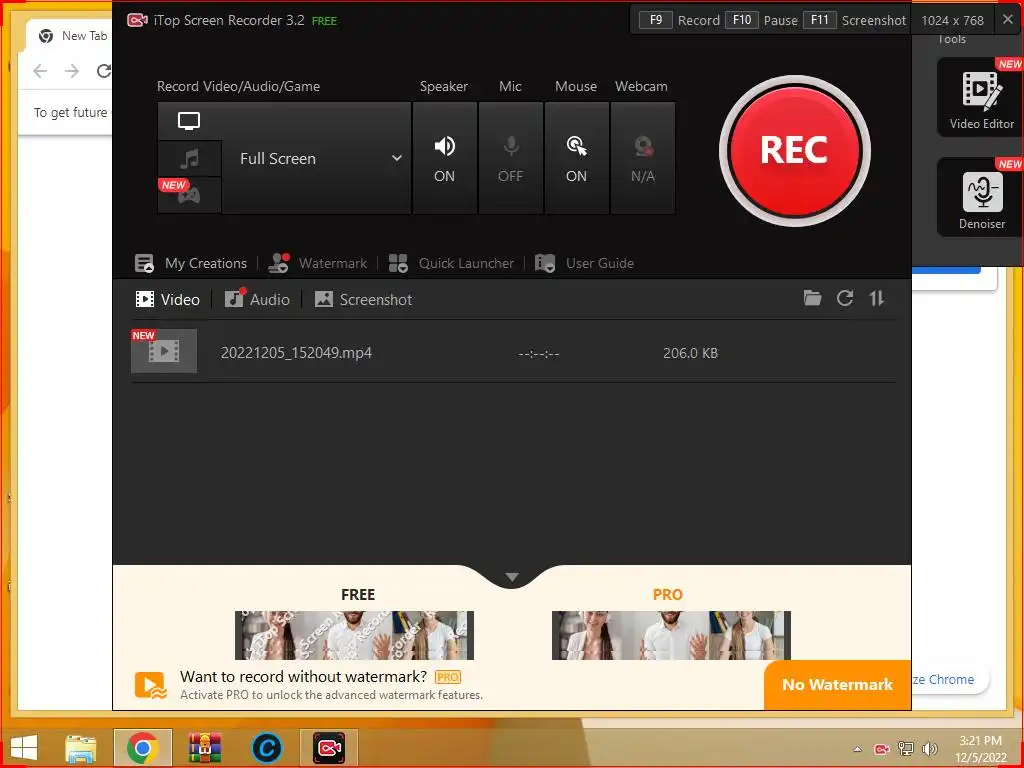Switch to the Screenshot tab
The image size is (1024, 768).
click(x=363, y=300)
